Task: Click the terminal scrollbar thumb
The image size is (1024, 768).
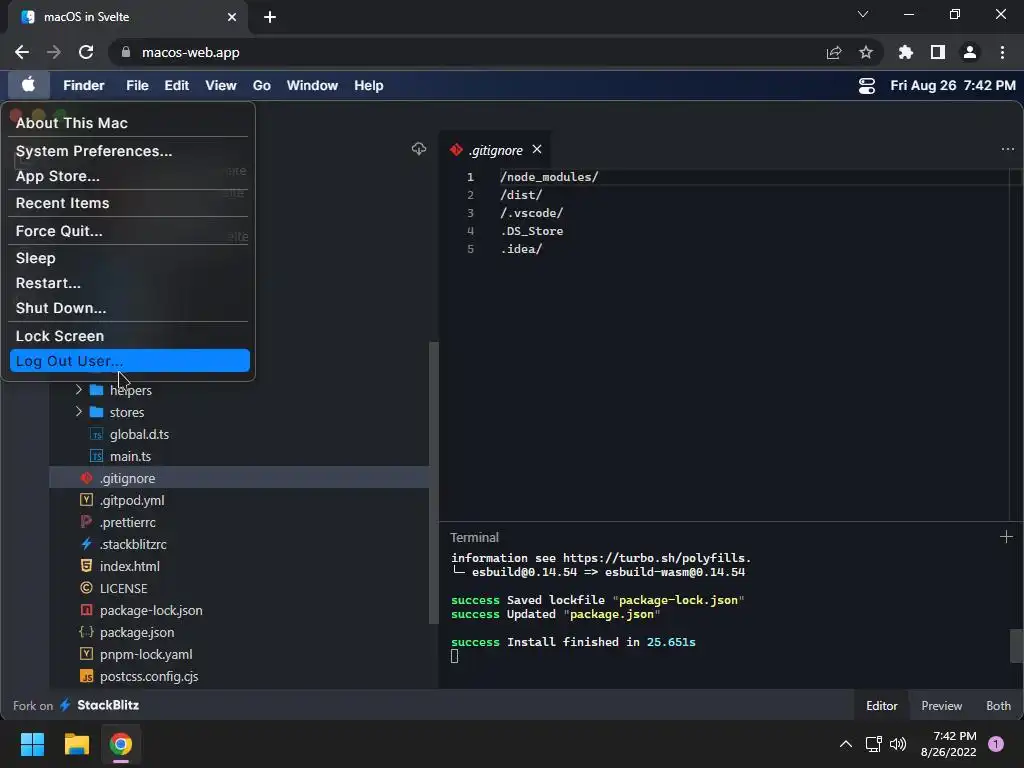Action: coord(1016,645)
